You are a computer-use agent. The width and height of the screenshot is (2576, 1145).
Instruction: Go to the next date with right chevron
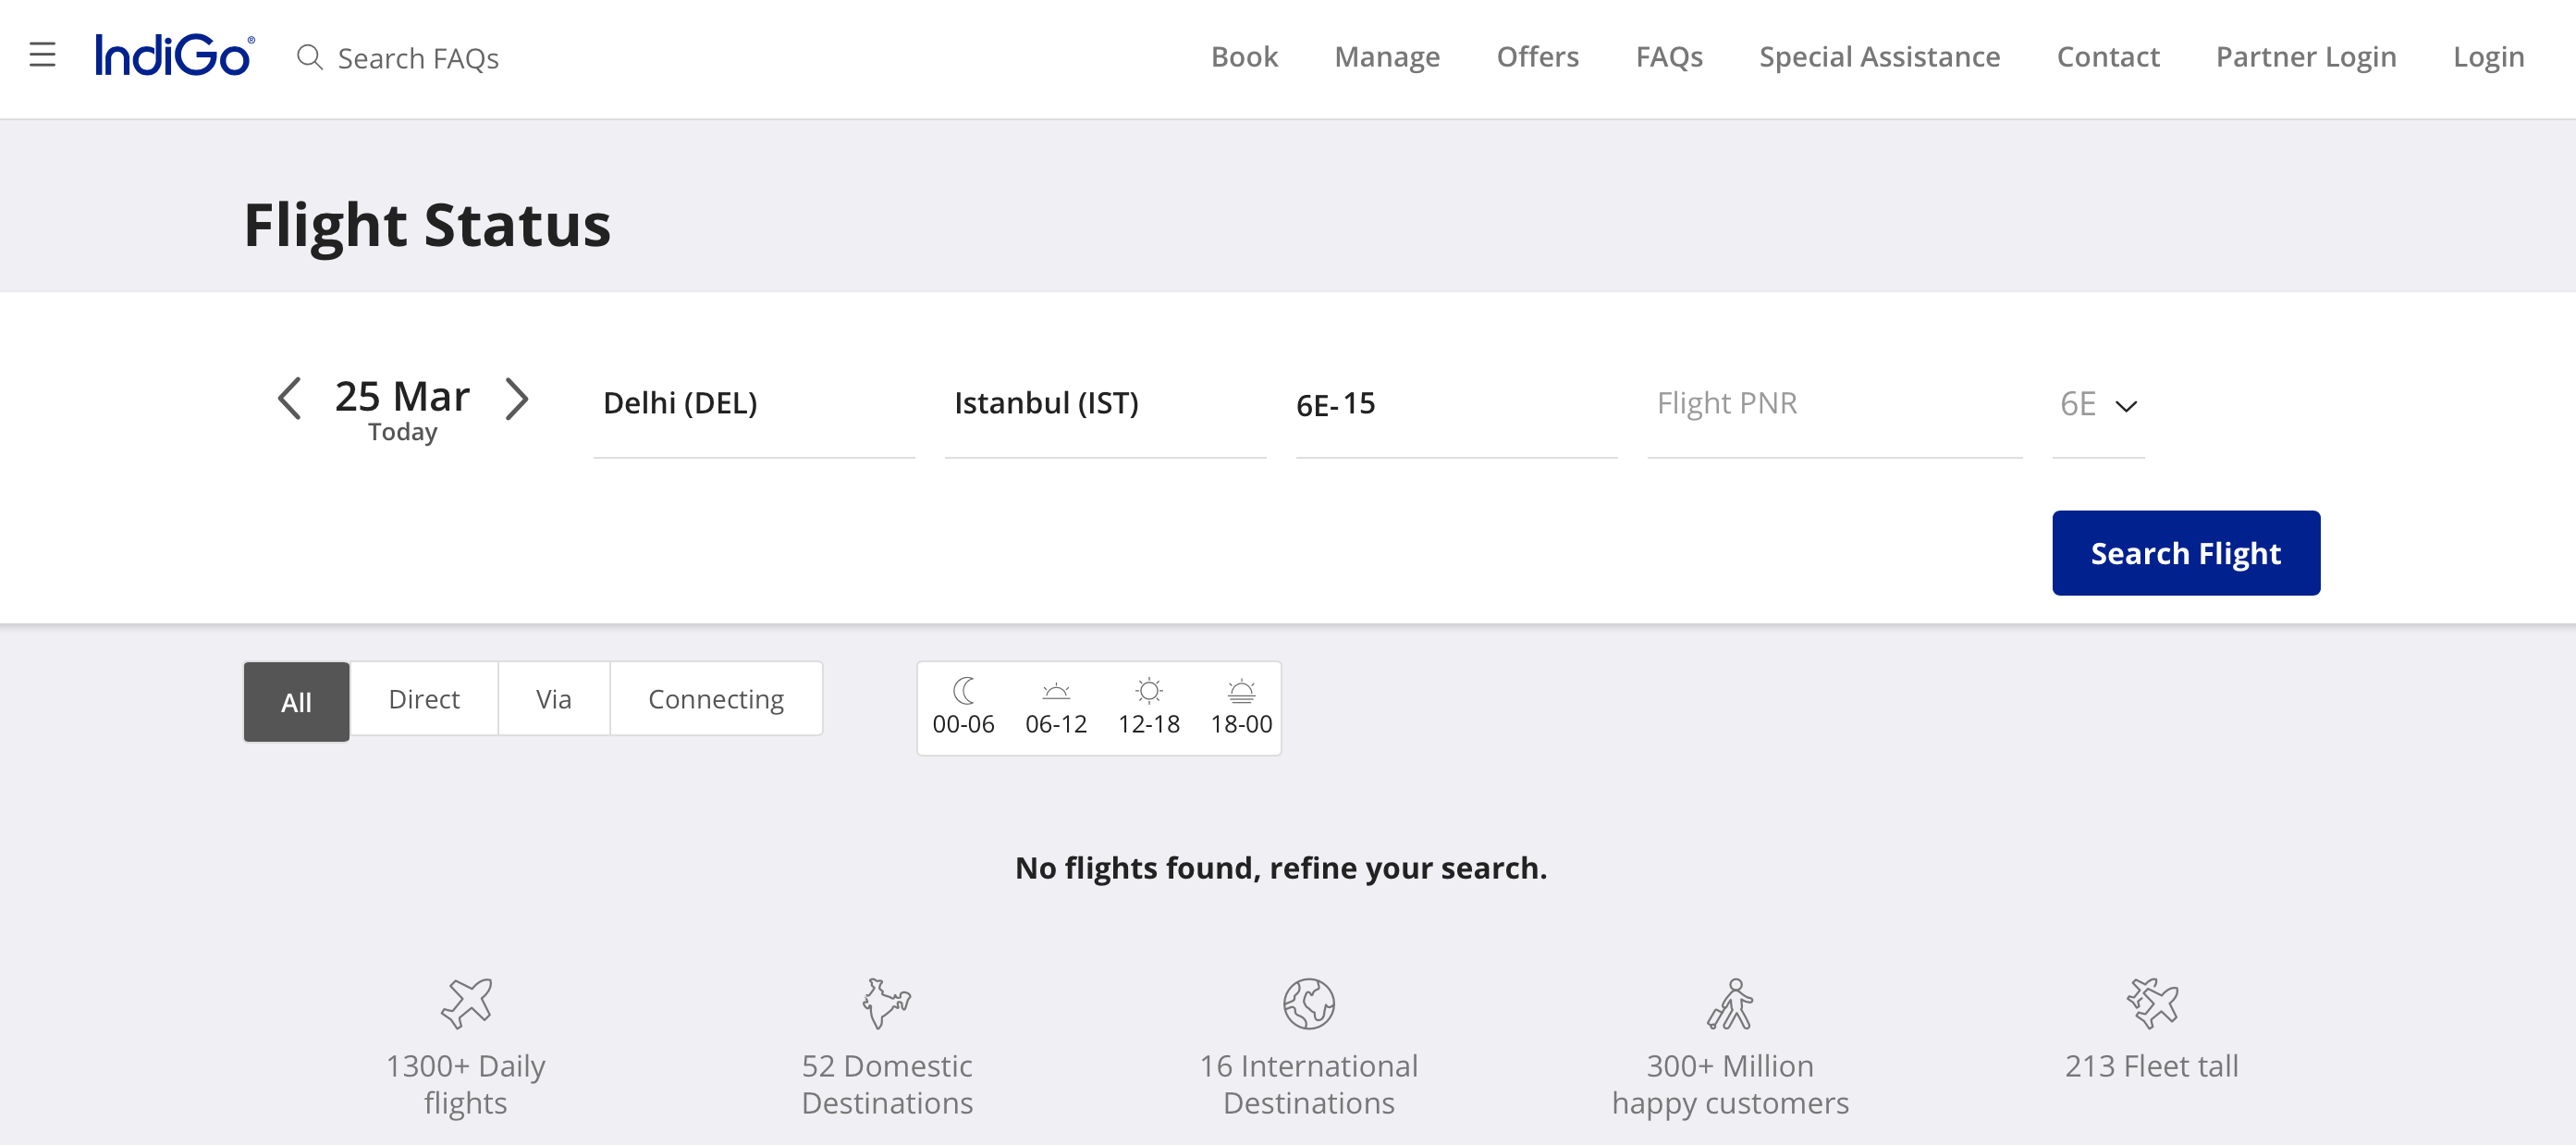pos(518,399)
